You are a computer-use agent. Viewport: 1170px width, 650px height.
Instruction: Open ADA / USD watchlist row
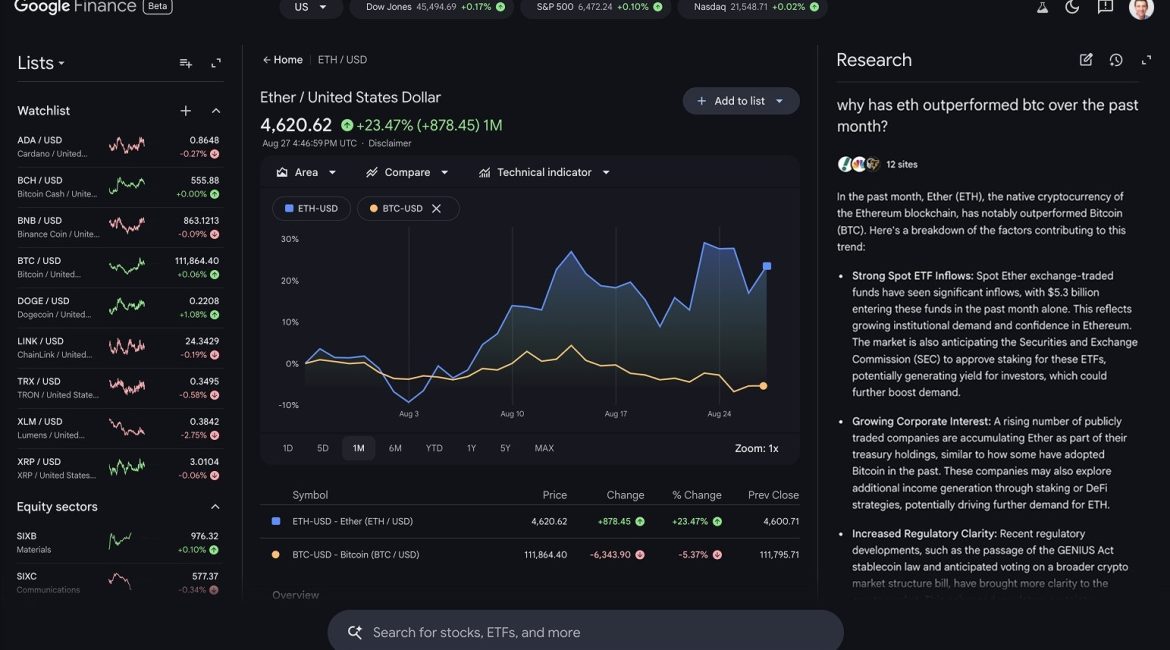coord(118,147)
